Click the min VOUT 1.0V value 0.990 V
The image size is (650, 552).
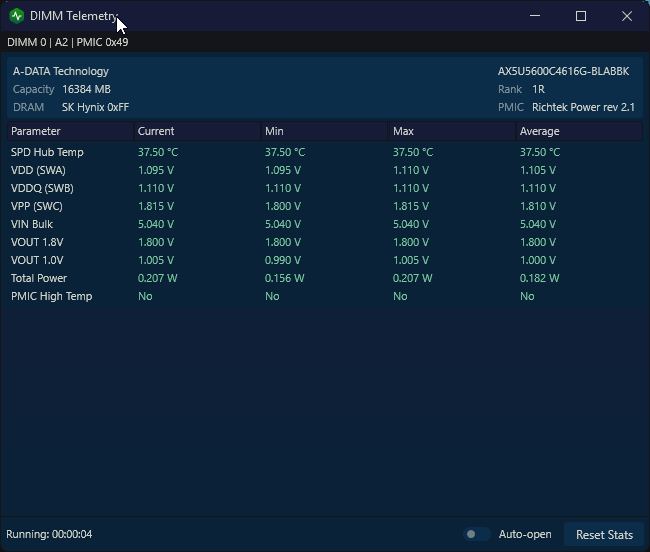283,260
